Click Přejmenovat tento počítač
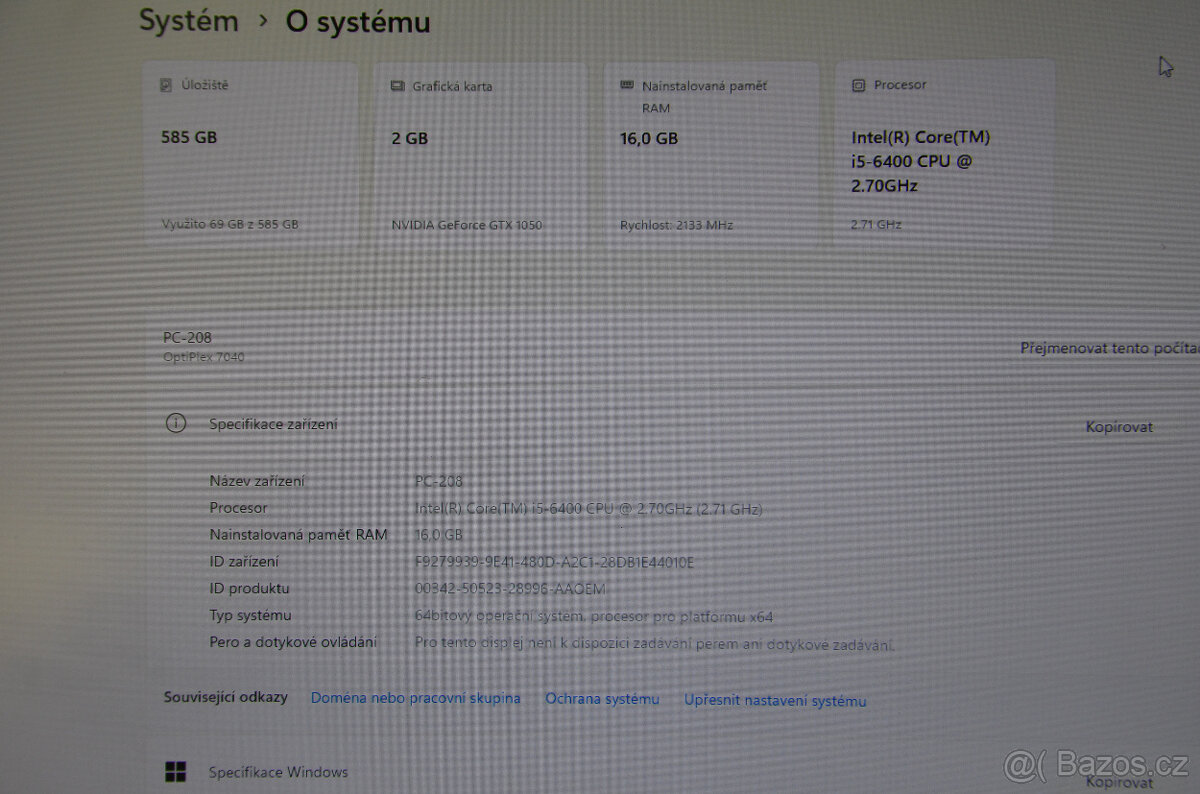This screenshot has height=794, width=1200. [x=1108, y=348]
